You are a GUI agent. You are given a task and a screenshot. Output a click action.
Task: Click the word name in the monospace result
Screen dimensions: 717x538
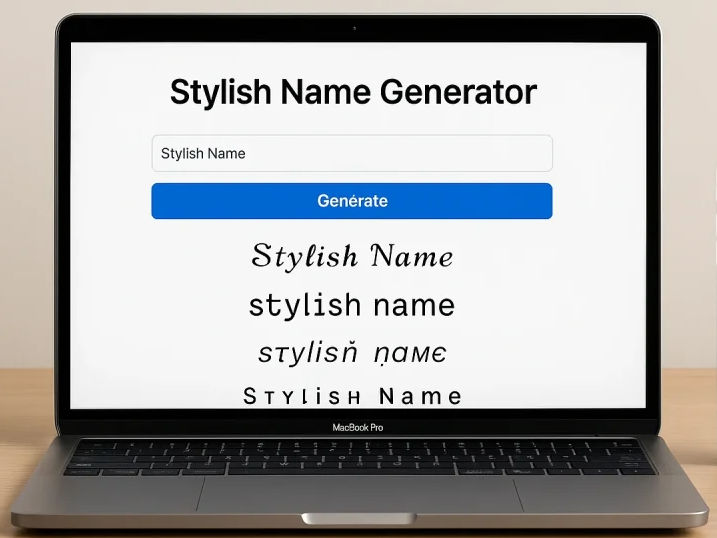coord(414,305)
